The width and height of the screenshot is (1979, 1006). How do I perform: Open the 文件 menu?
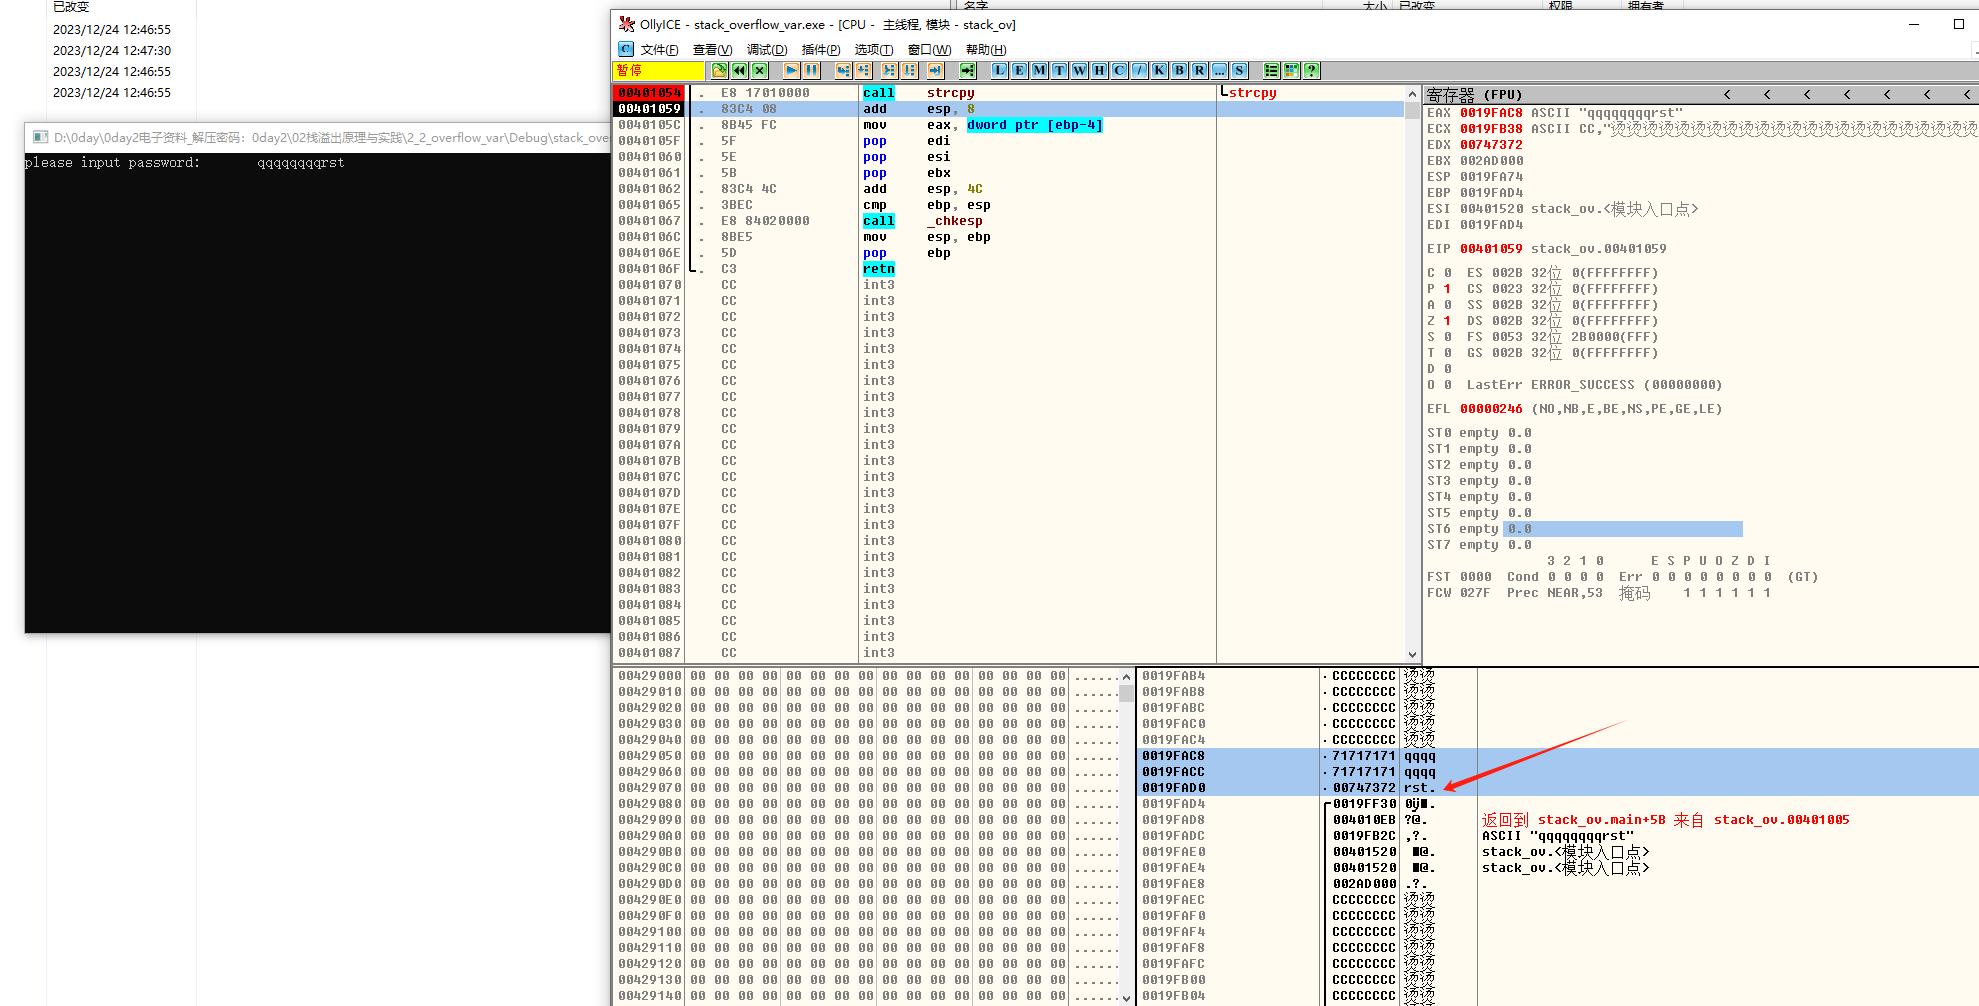(659, 49)
